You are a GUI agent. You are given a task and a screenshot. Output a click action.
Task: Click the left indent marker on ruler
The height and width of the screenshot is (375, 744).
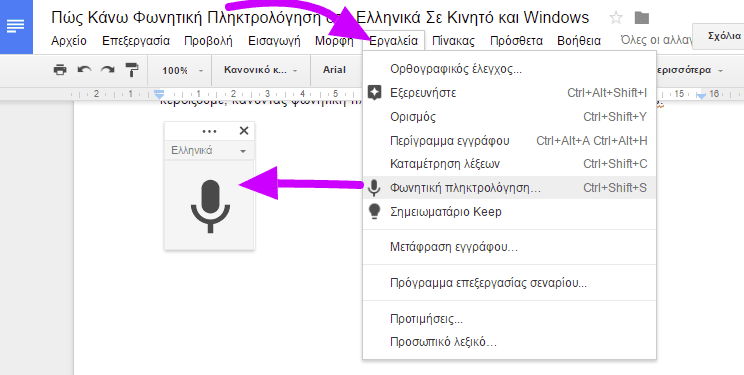click(160, 94)
